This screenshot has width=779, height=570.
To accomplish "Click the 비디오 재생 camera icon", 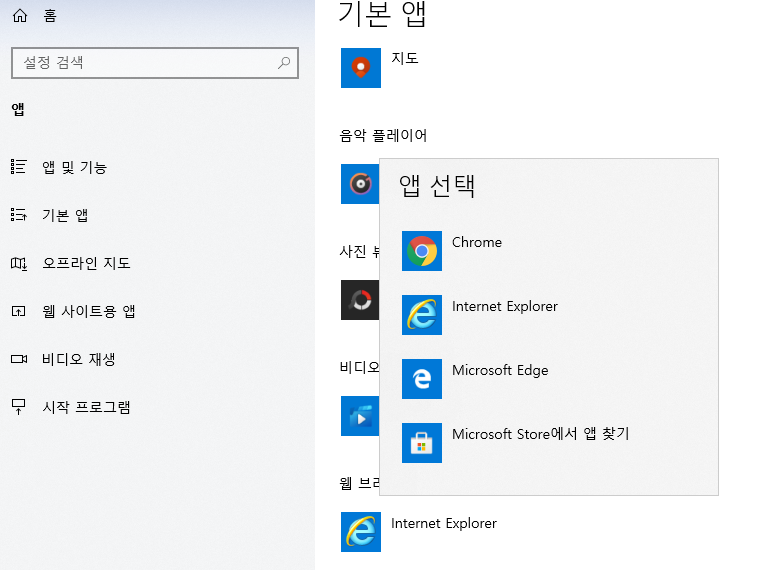I will [x=19, y=359].
